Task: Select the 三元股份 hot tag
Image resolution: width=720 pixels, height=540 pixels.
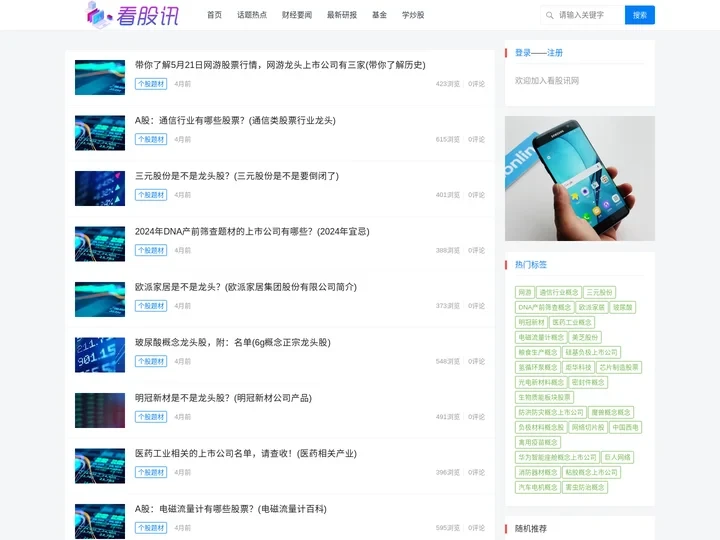Action: tap(600, 292)
